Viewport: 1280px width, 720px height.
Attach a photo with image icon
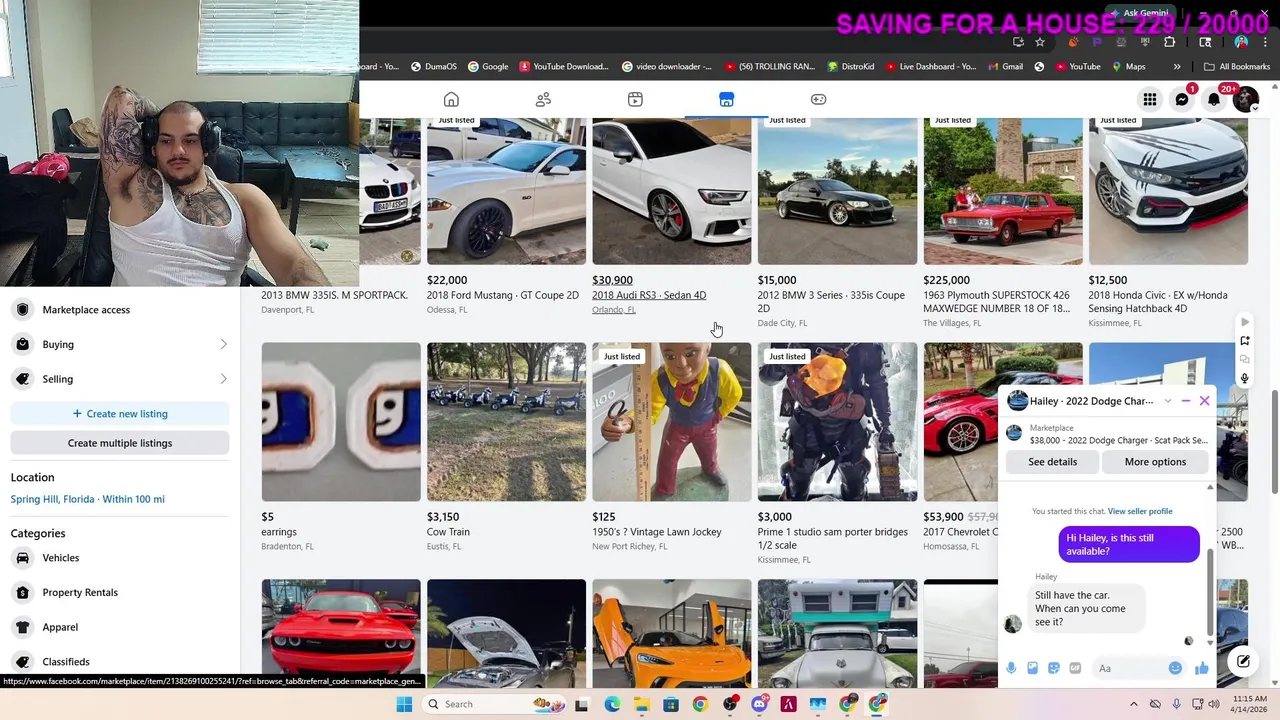pos(1033,668)
